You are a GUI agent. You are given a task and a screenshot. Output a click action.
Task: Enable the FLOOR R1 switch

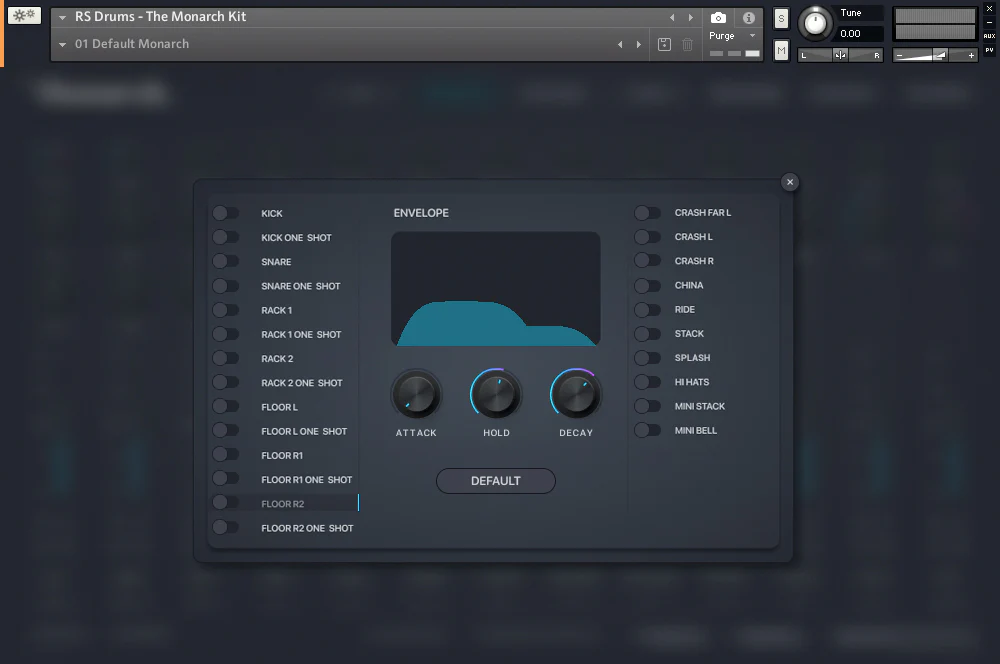(226, 455)
